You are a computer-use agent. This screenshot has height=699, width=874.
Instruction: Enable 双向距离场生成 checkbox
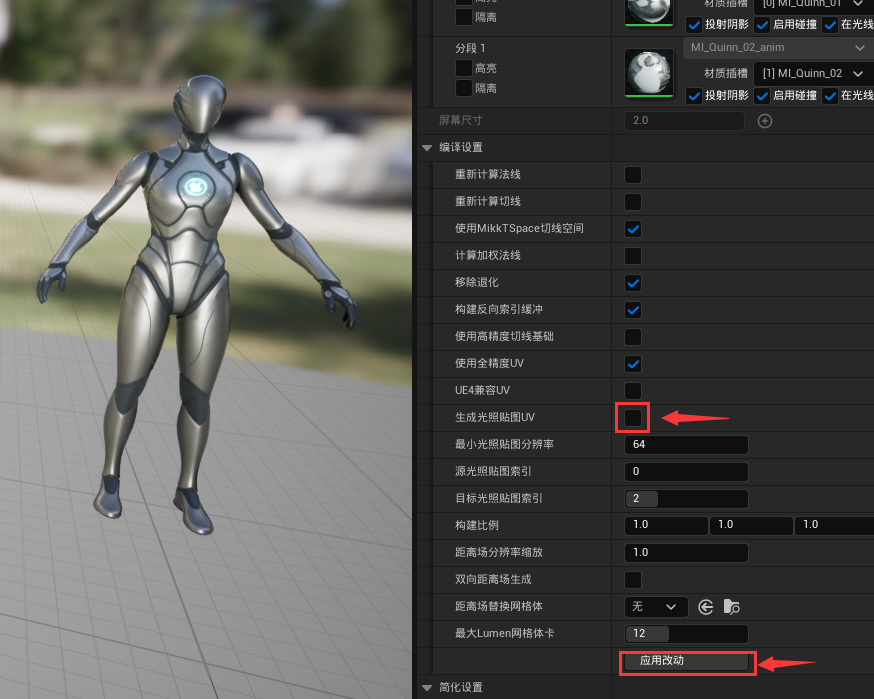633,580
